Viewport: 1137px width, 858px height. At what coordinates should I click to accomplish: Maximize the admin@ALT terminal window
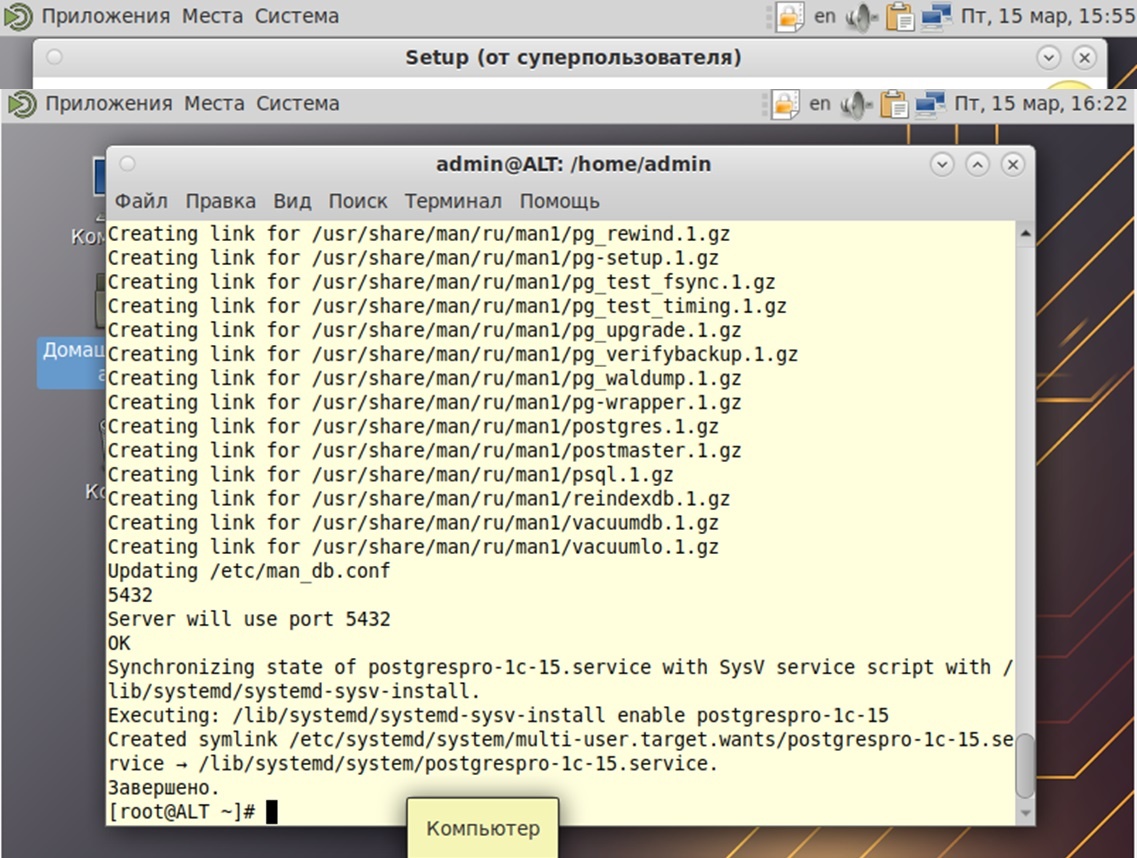[977, 165]
